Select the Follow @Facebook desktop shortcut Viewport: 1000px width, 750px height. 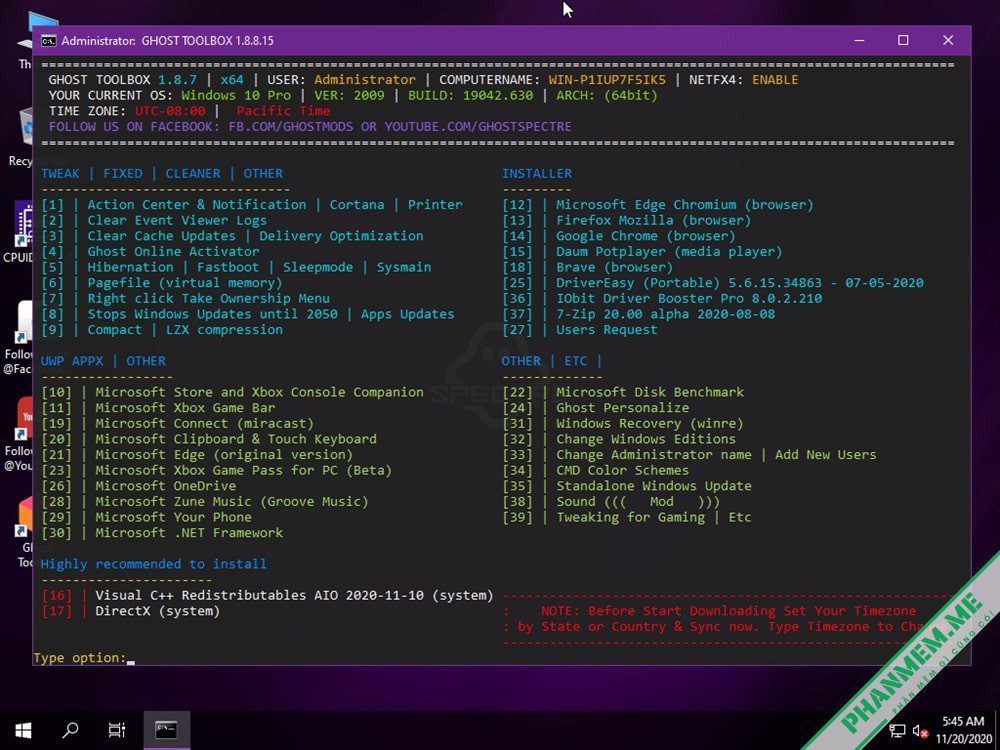pos(19,338)
